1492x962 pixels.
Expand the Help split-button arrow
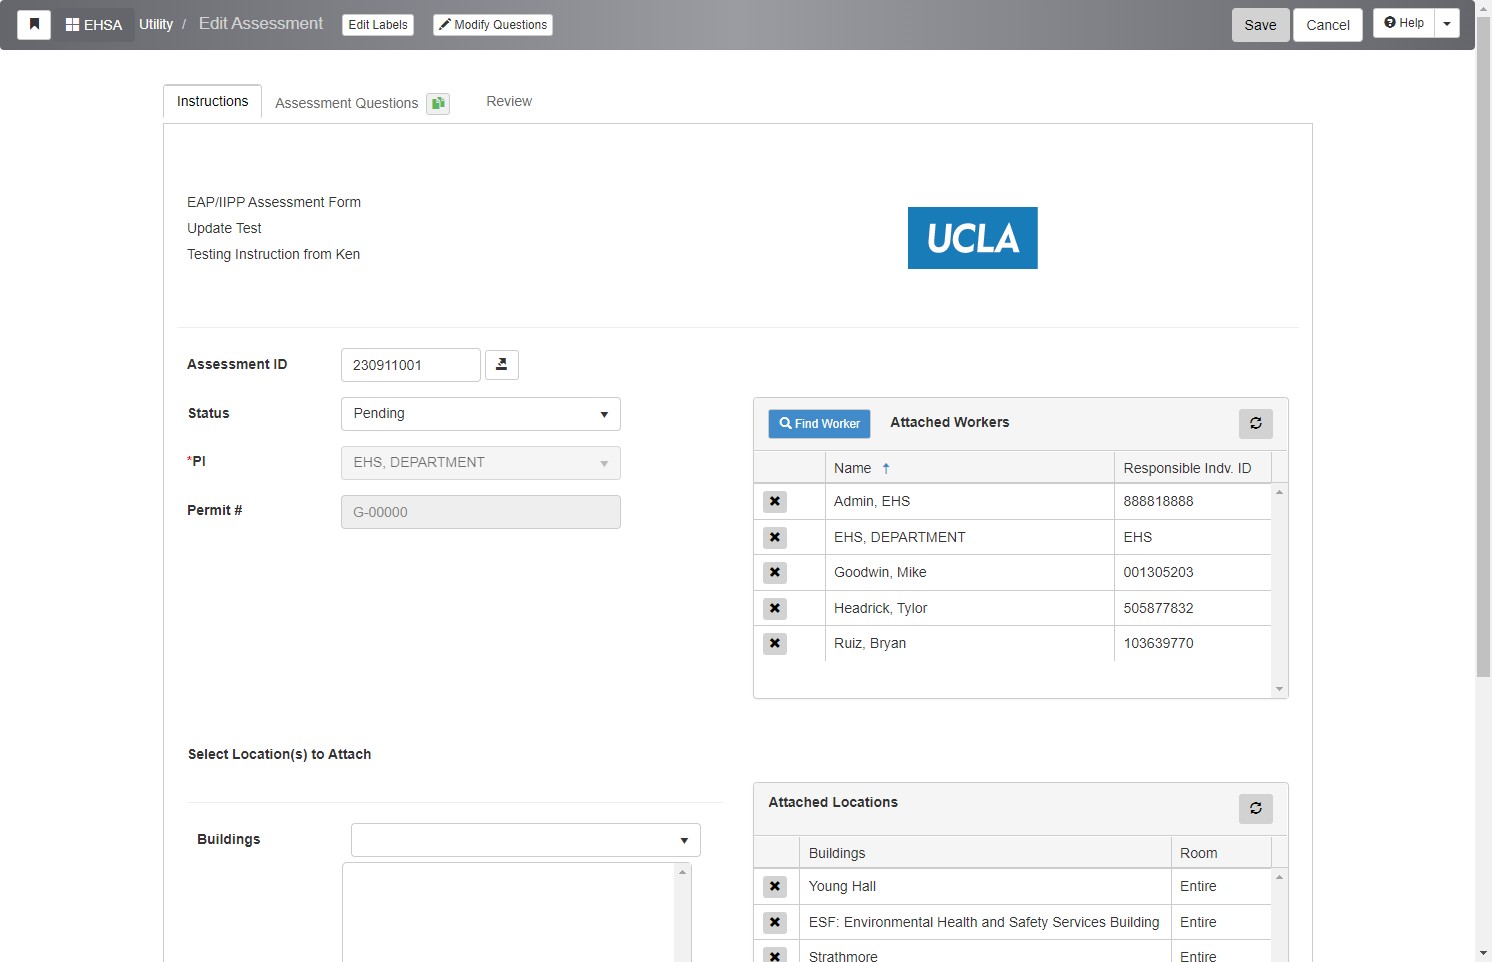1447,23
